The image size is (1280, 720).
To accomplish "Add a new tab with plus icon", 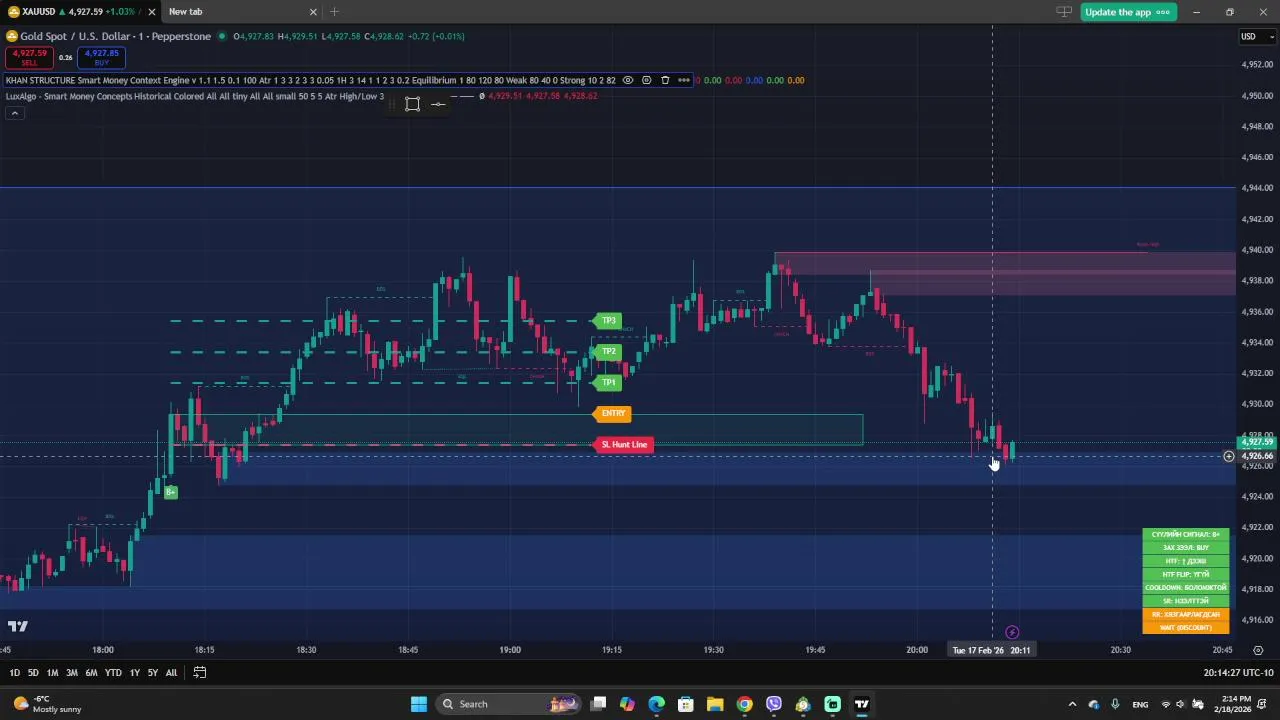I will (334, 12).
